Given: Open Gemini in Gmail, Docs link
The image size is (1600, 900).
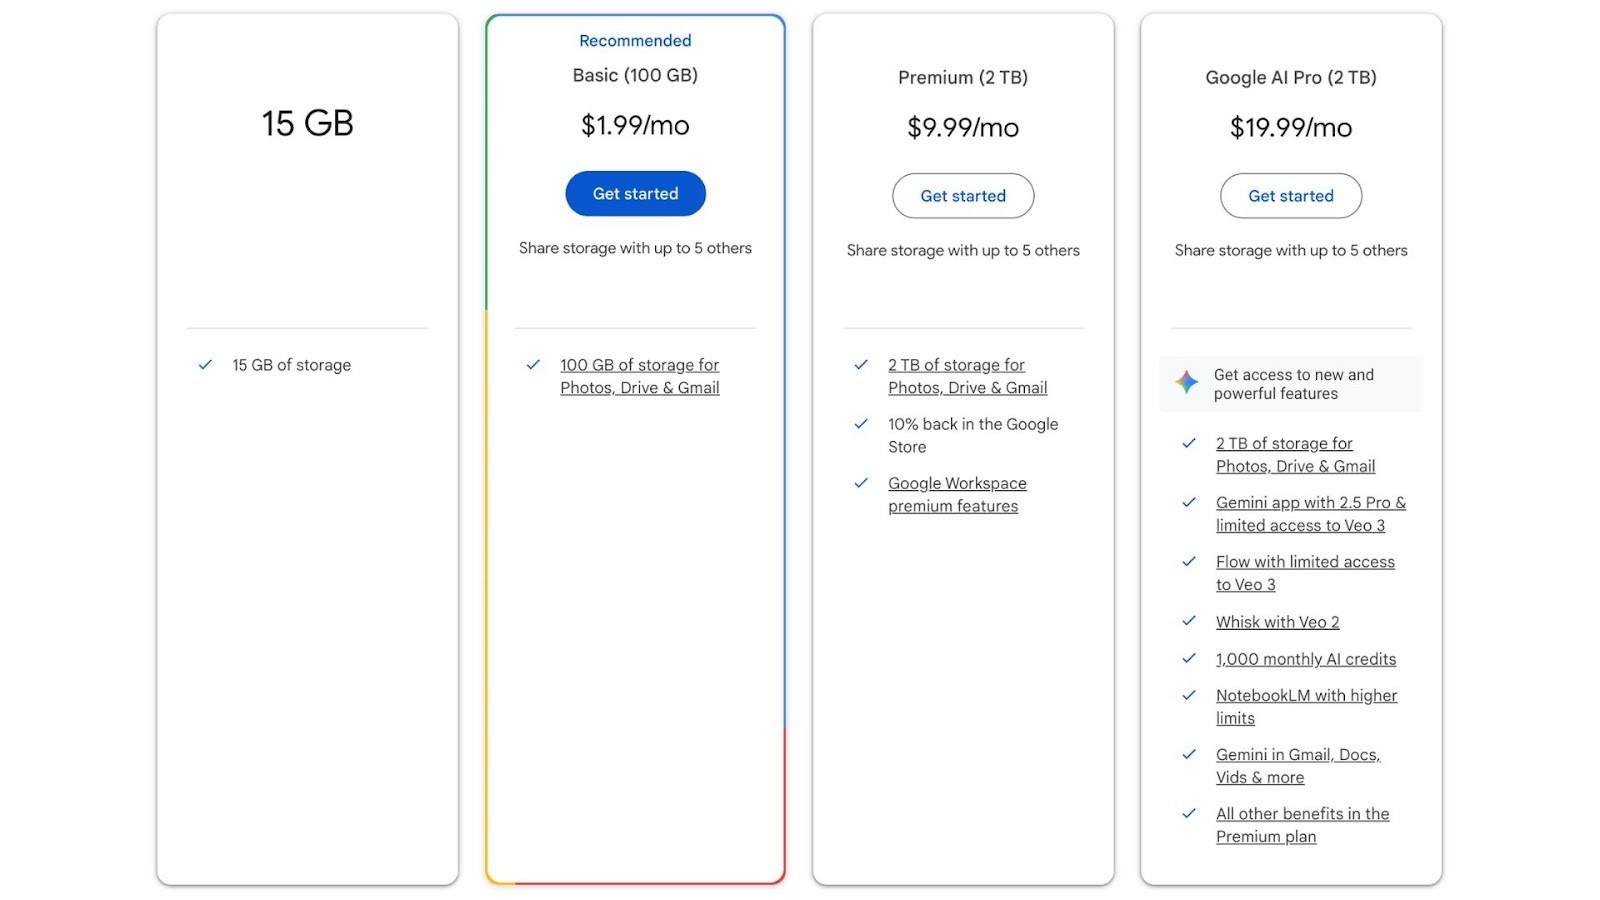Looking at the screenshot, I should click(x=1297, y=765).
